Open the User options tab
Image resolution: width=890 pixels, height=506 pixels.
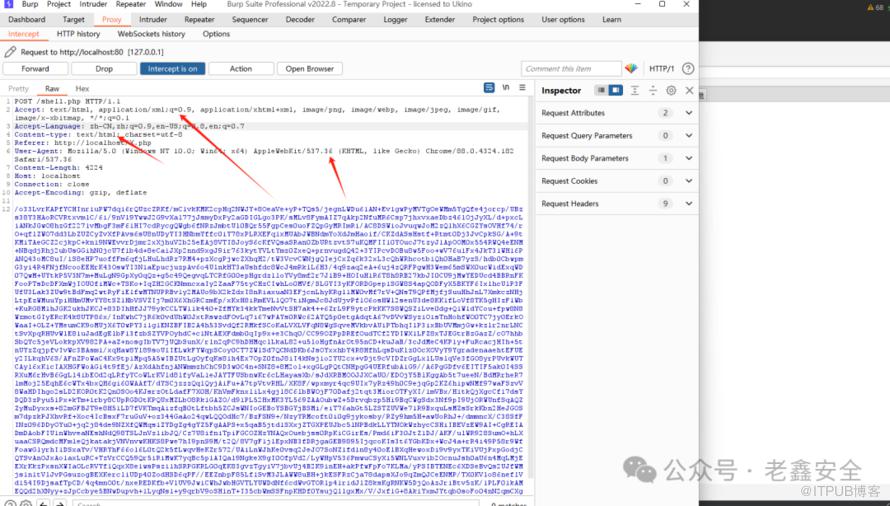click(x=563, y=19)
